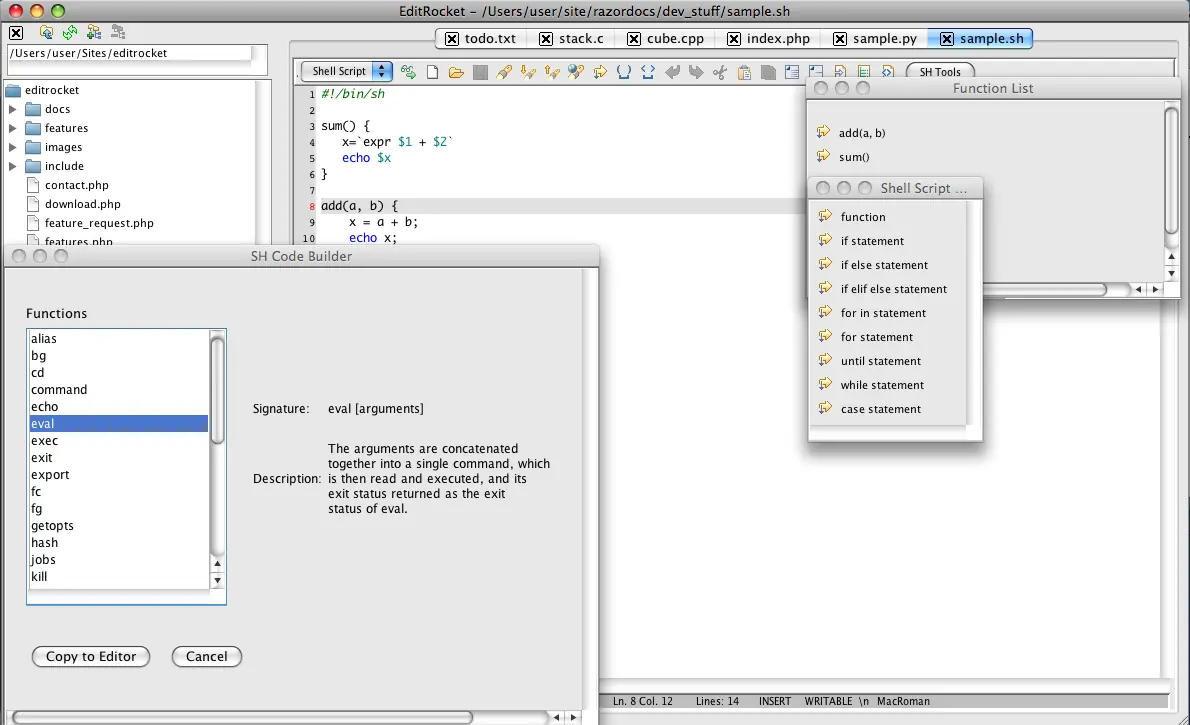
Task: Expand the features folder
Action: [12, 128]
